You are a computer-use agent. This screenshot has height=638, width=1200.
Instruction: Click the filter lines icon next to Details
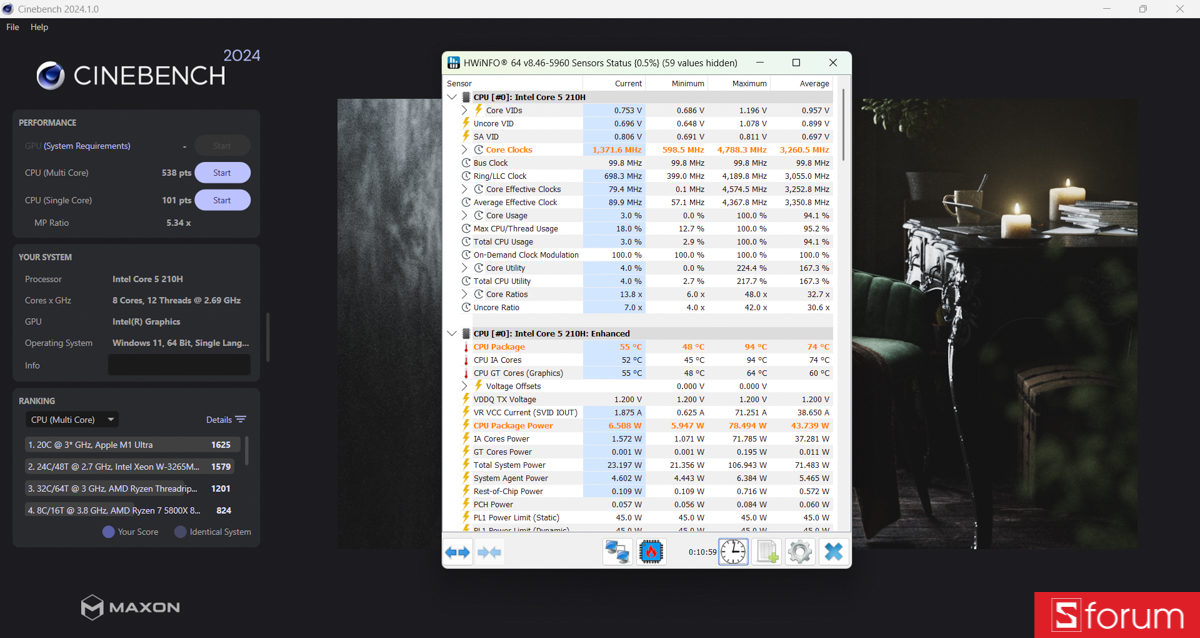pos(241,420)
